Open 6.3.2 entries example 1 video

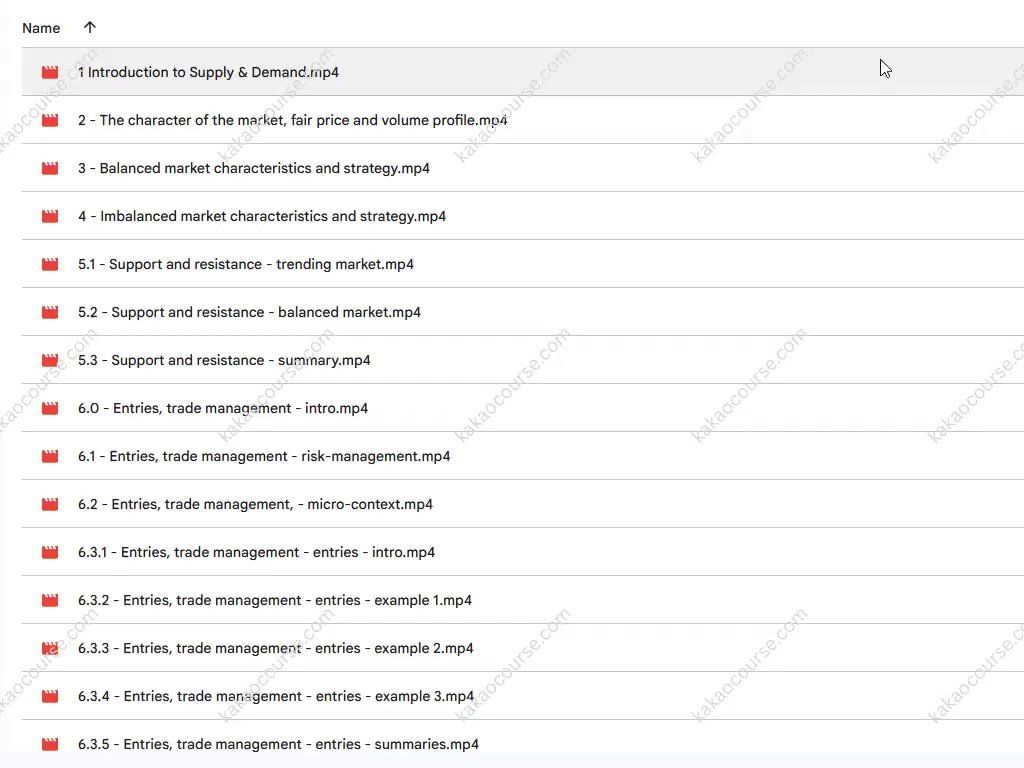[274, 600]
